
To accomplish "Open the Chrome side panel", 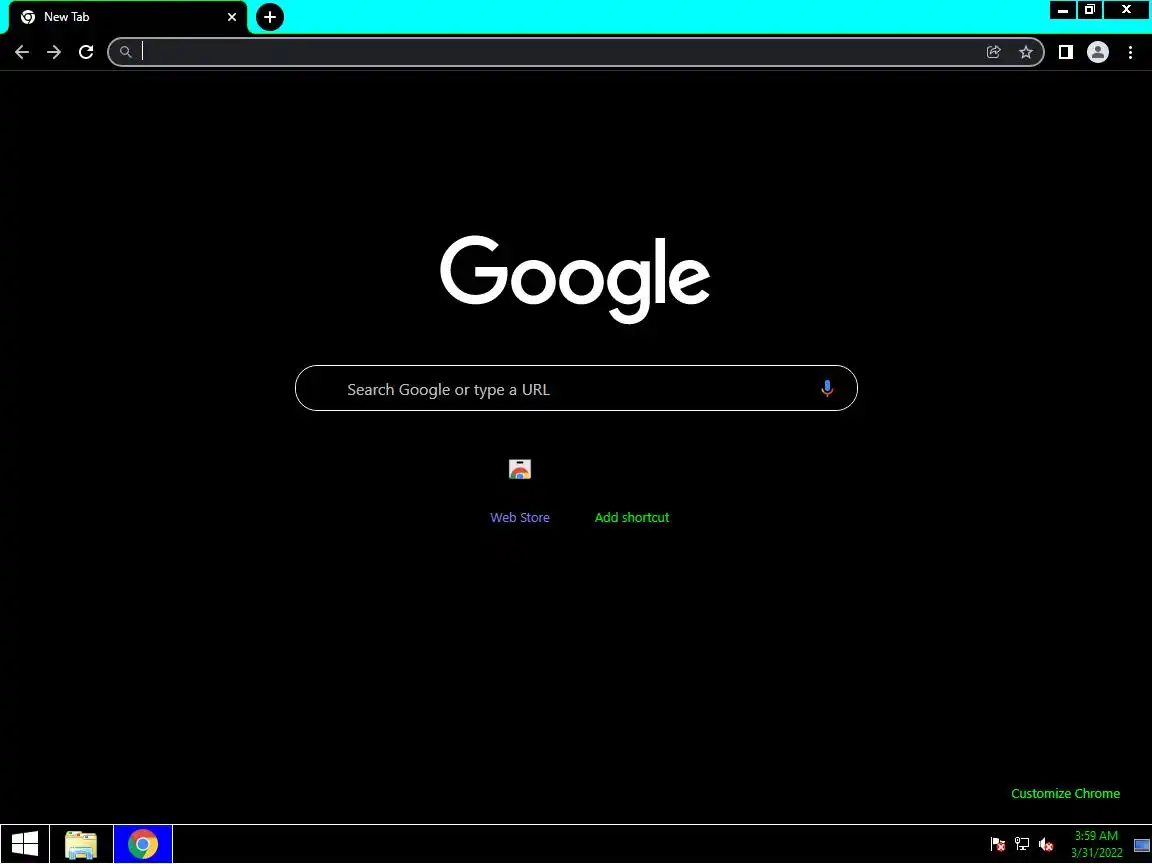I will coord(1065,52).
